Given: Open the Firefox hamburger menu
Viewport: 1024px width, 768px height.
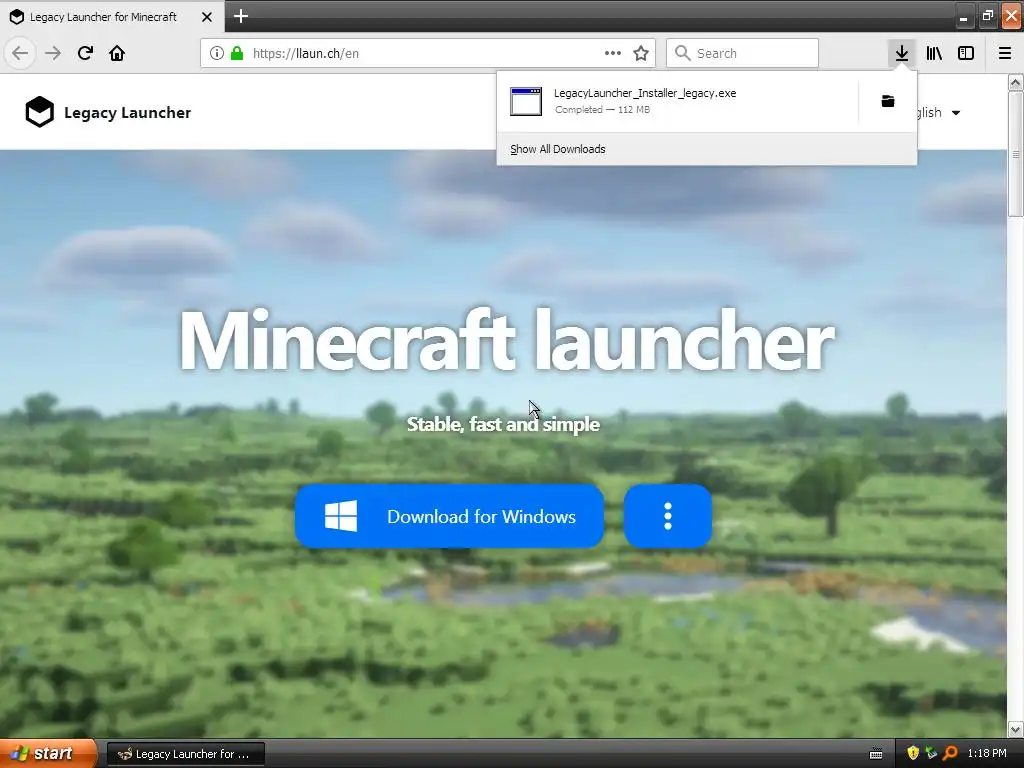Looking at the screenshot, I should (1004, 53).
